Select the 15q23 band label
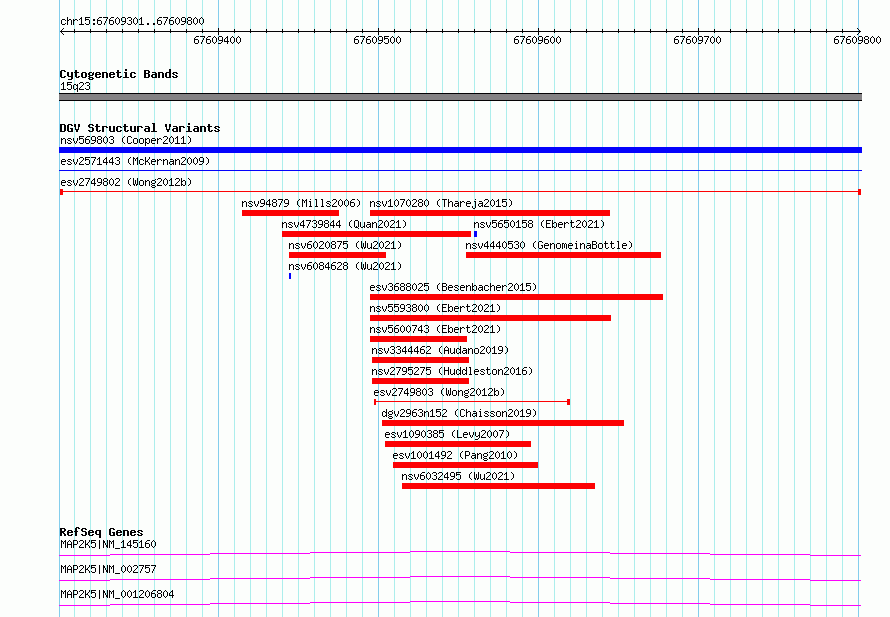This screenshot has height=617, width=890. tap(75, 86)
